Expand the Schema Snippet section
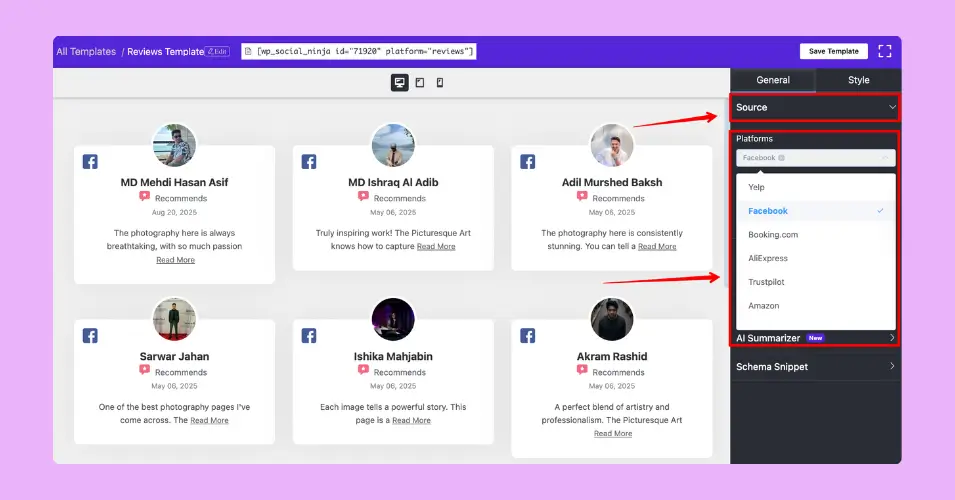The height and width of the screenshot is (500, 955). (x=815, y=367)
